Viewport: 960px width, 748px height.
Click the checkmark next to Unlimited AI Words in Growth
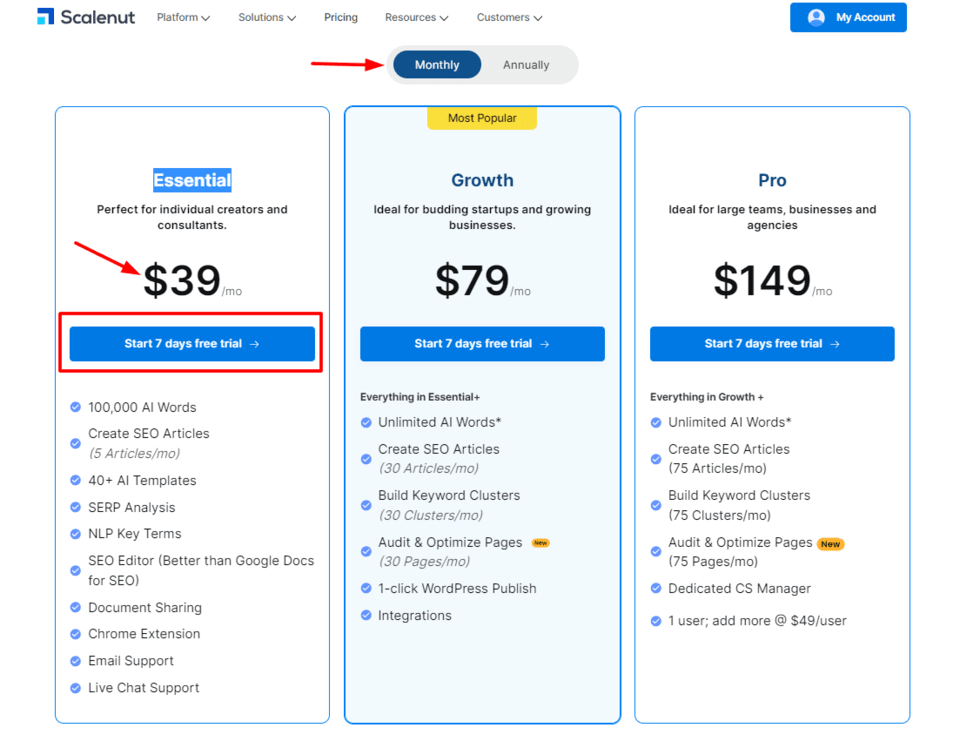click(366, 422)
